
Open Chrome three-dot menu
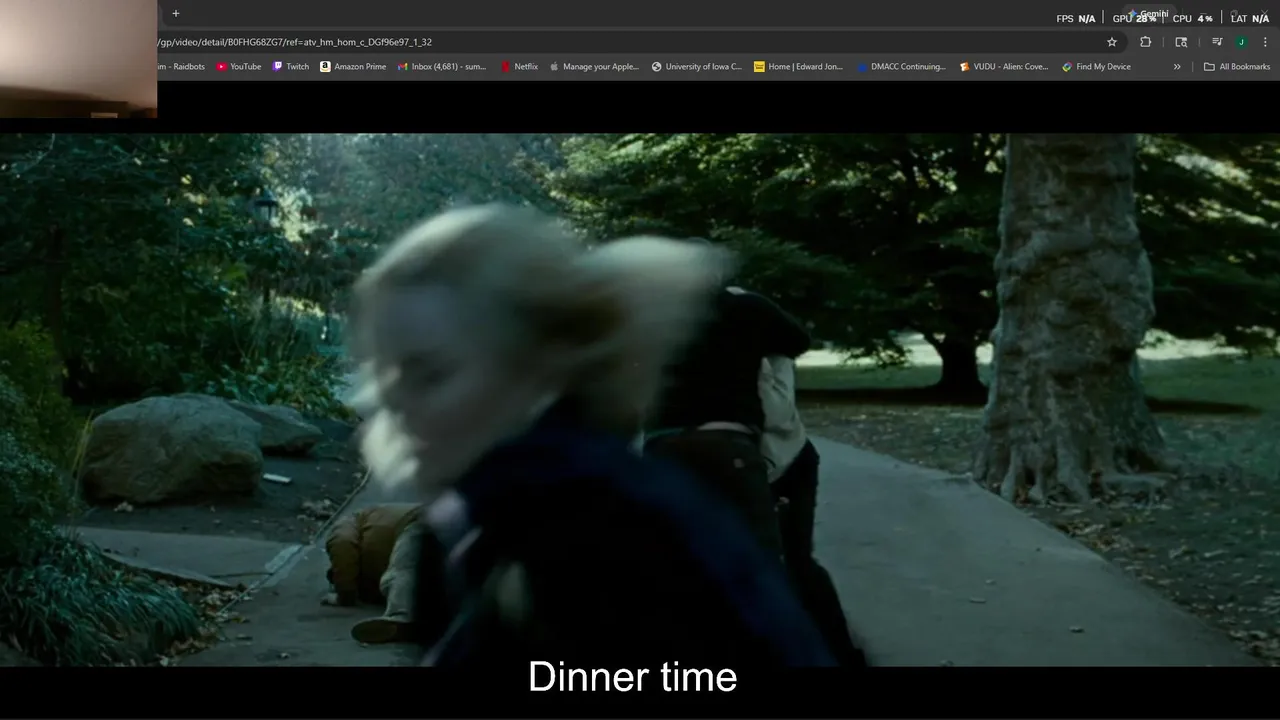pos(1266,42)
